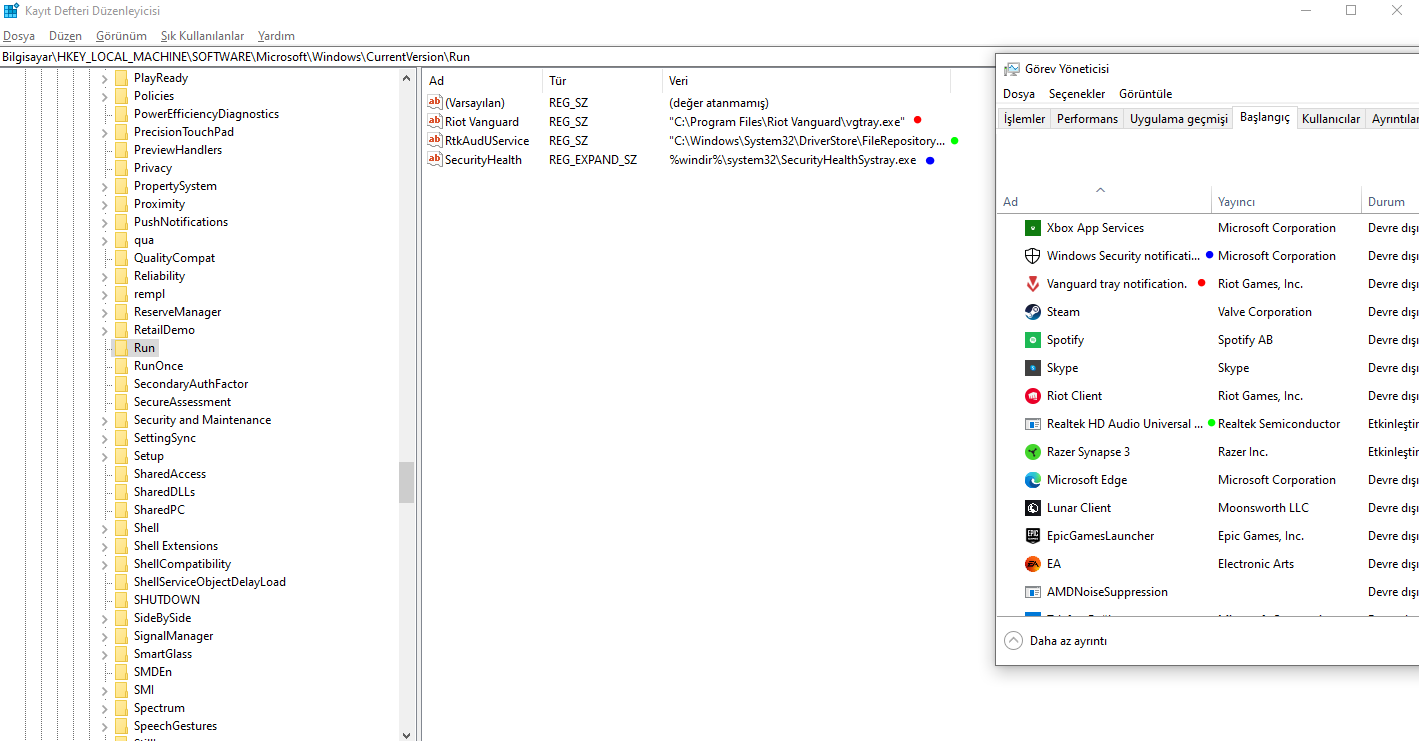Expand the Reliability registry key
Screen dimensions: 1419x741
(x=104, y=276)
